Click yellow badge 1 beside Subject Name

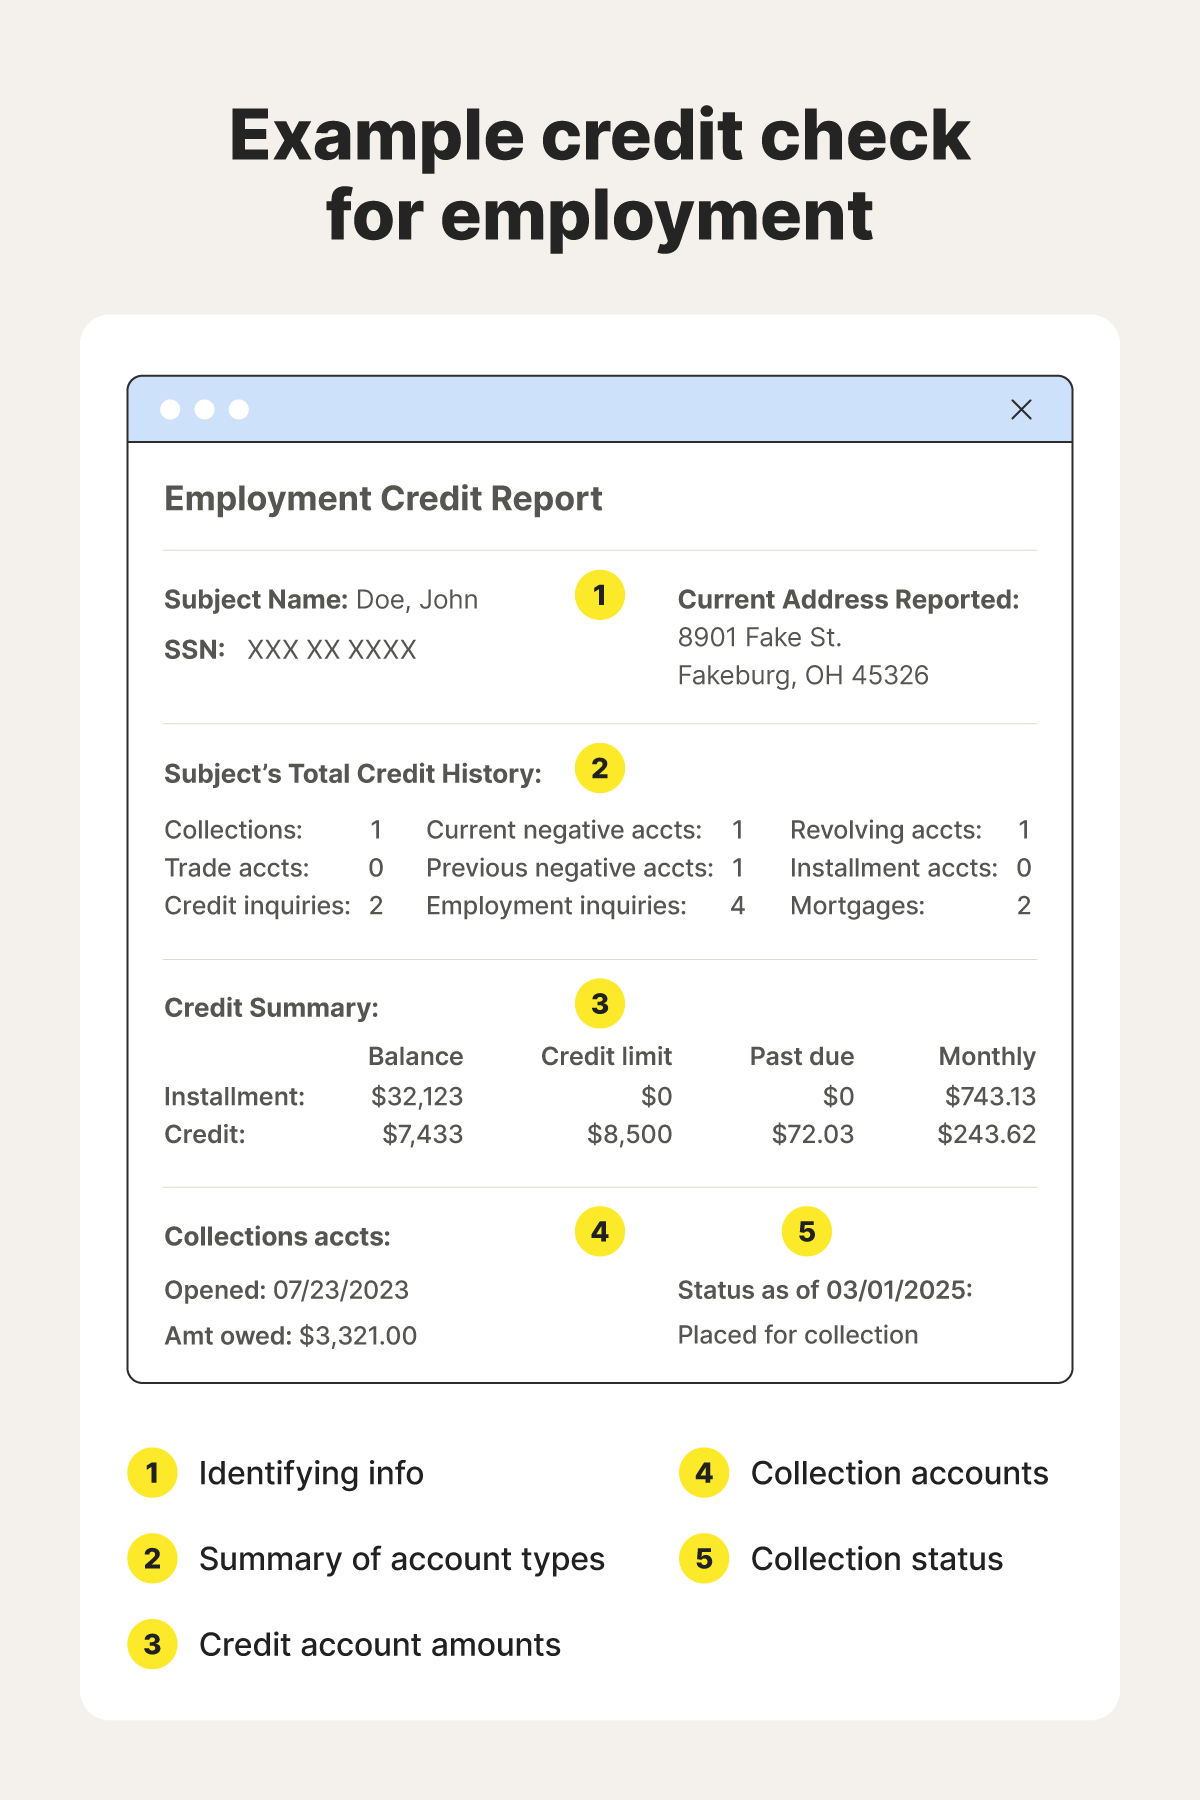[x=600, y=596]
